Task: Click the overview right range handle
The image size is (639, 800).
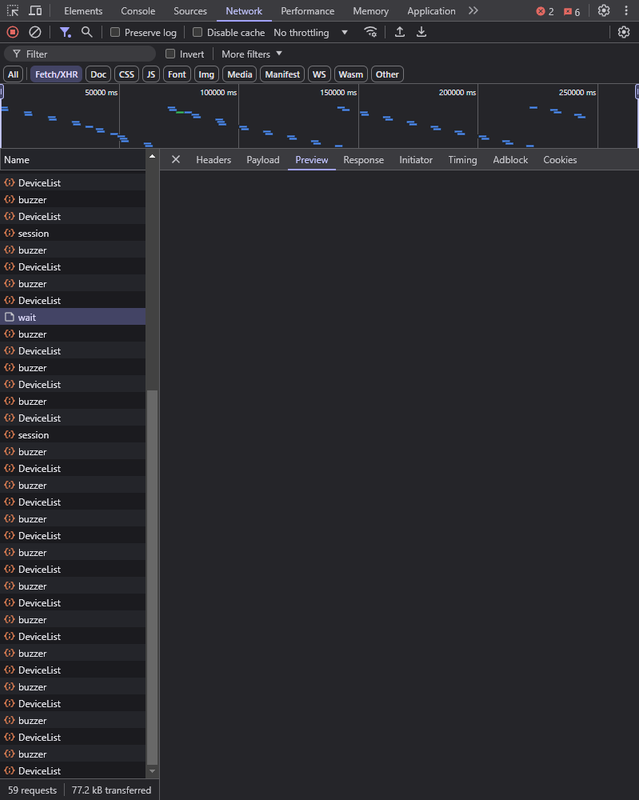Action: 637,91
